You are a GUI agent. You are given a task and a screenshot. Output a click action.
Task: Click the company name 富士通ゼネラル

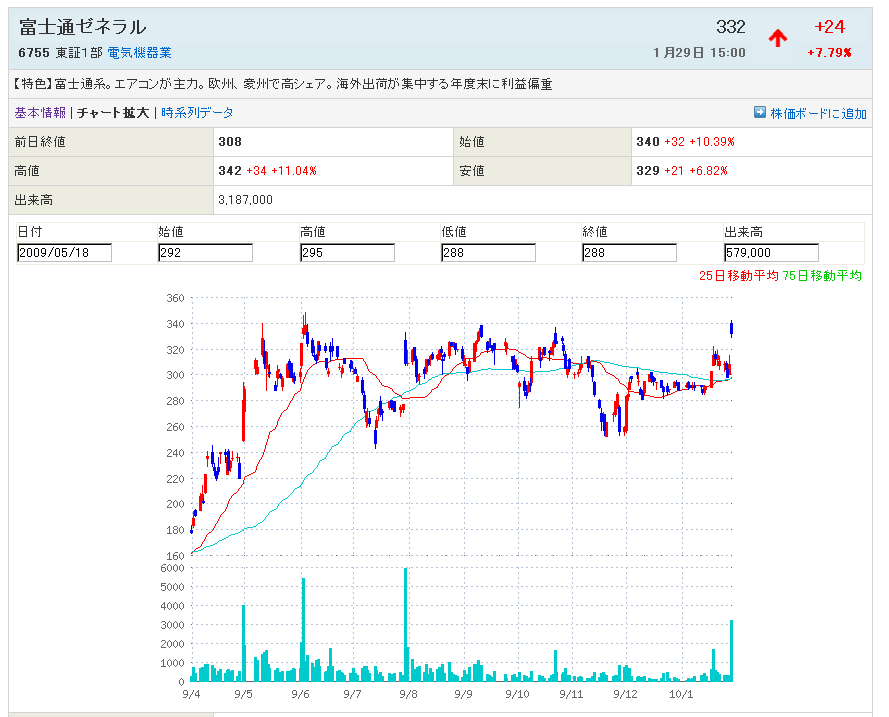(x=83, y=27)
